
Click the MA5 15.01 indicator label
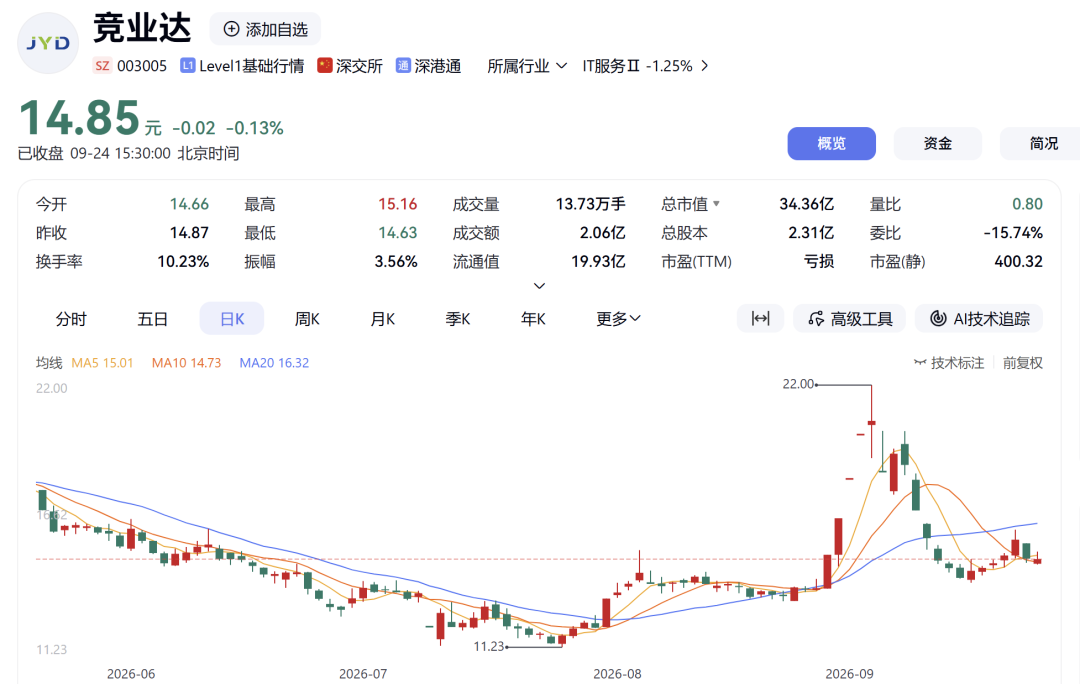tap(102, 362)
